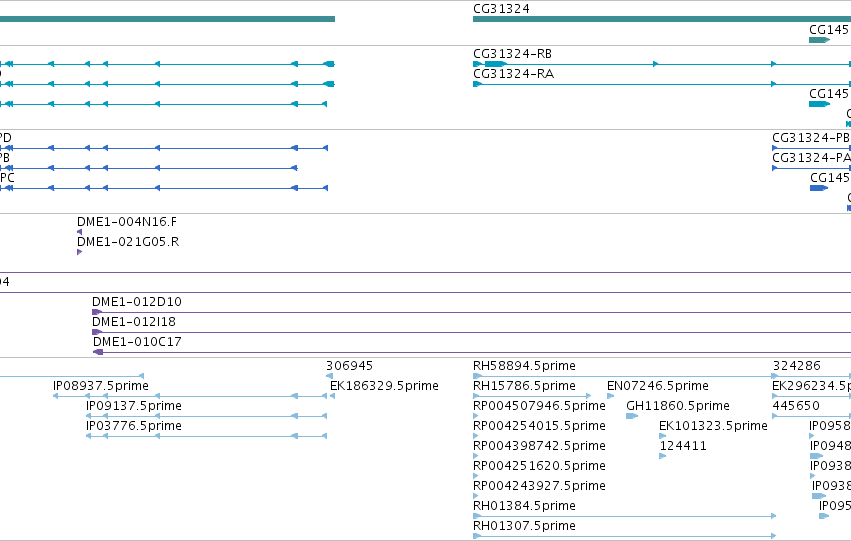
Task: Click the CG31324-RB transcript label
Action: point(512,54)
